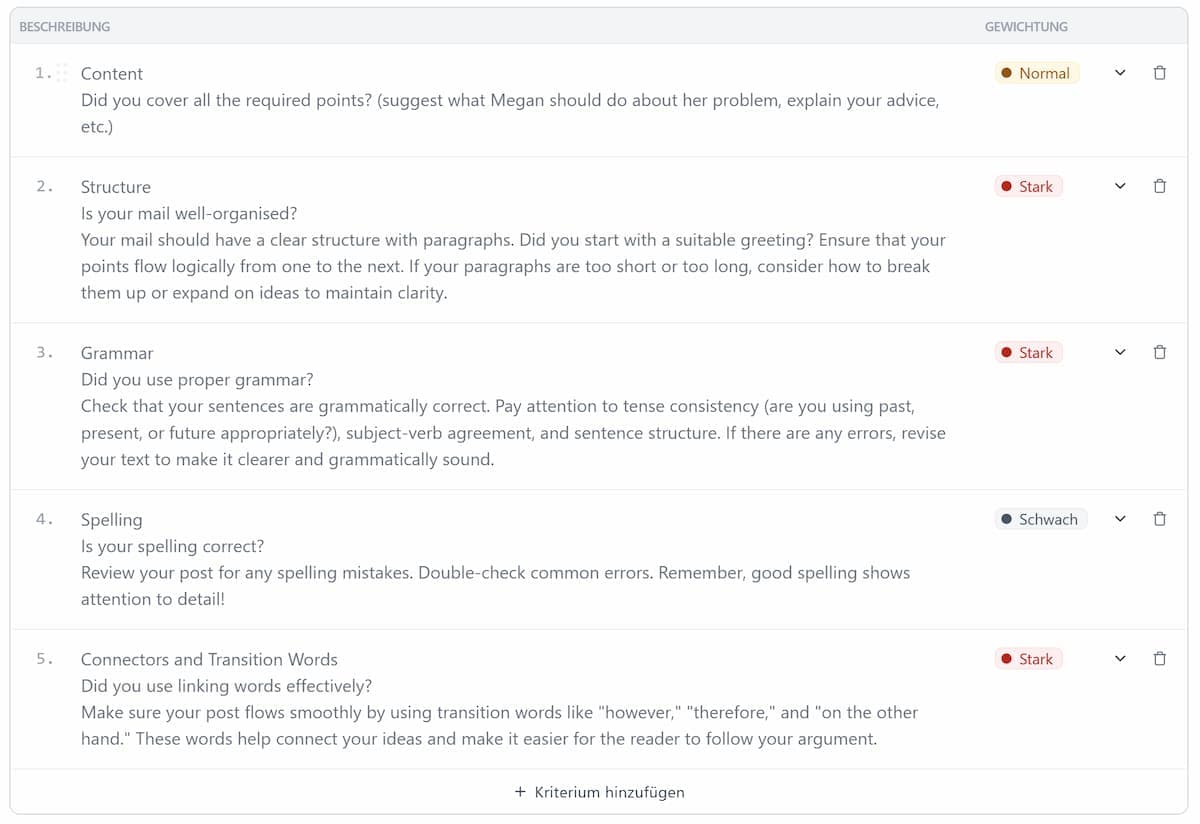Open weighting chevron for Connectors criterion
This screenshot has height=824, width=1200.
[1120, 659]
